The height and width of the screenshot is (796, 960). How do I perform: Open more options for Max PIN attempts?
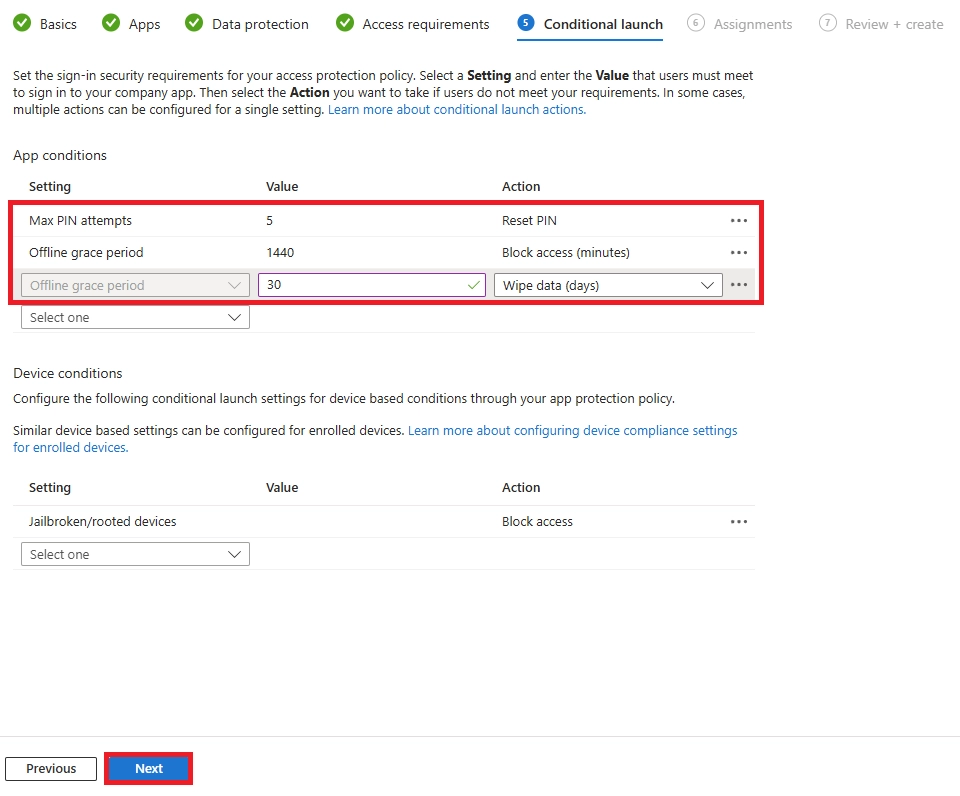click(739, 220)
